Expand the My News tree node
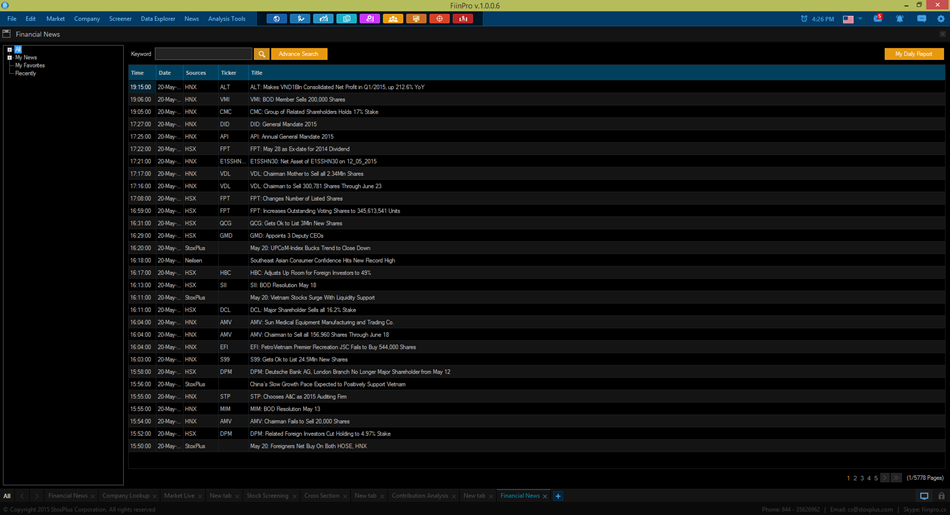This screenshot has width=950, height=515. pyautogui.click(x=9, y=58)
